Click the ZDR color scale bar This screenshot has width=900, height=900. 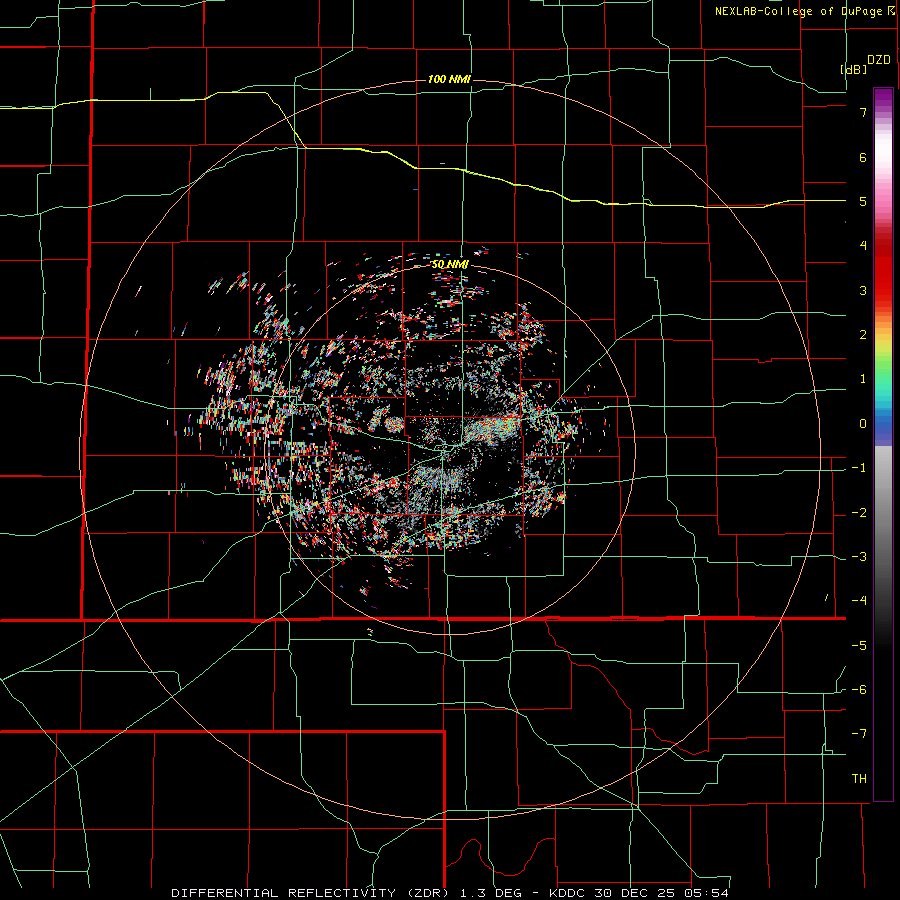point(883,444)
